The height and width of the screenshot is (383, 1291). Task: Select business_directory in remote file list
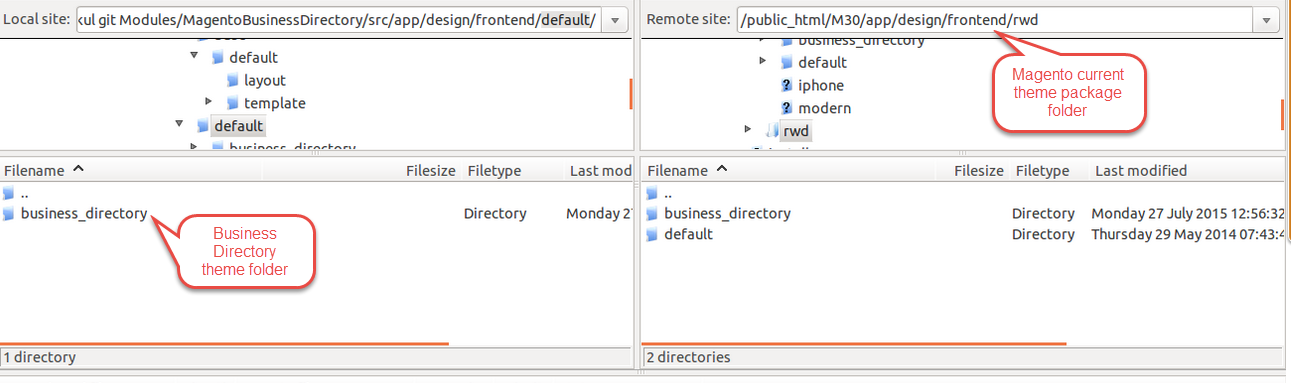click(x=727, y=213)
